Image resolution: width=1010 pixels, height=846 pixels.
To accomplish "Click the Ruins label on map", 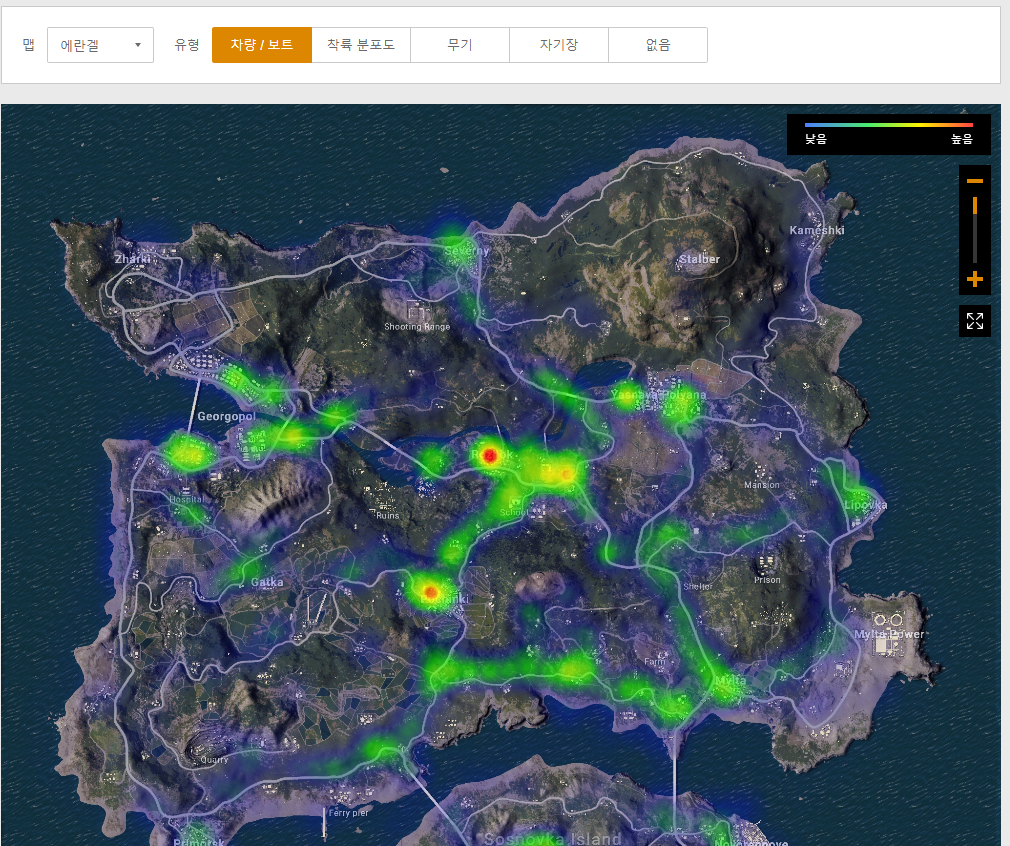I will [x=388, y=515].
